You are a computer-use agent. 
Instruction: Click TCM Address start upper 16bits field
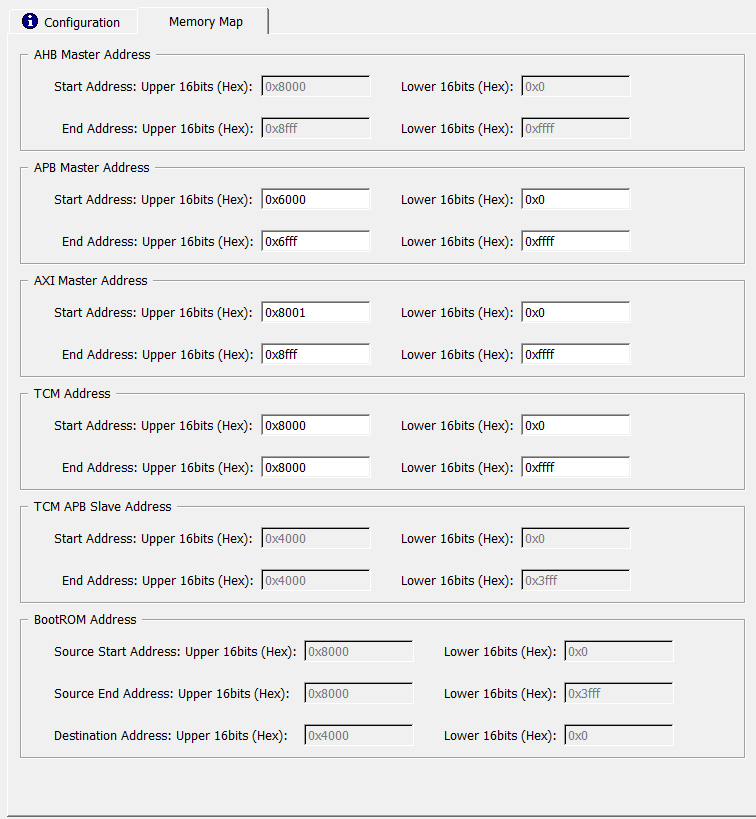coord(315,425)
